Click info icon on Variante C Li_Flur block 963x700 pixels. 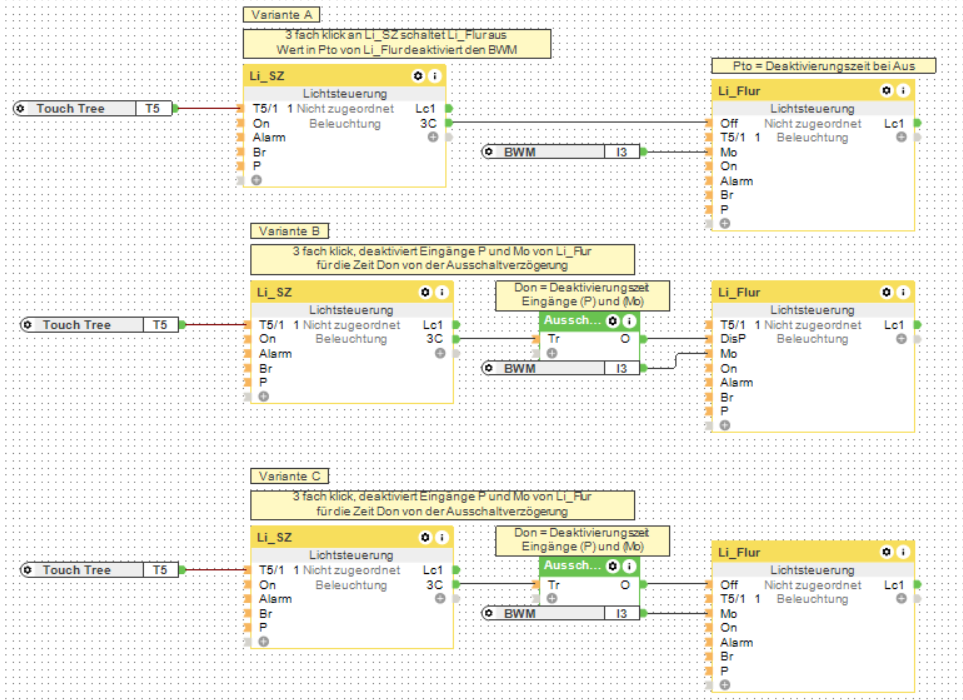[903, 552]
